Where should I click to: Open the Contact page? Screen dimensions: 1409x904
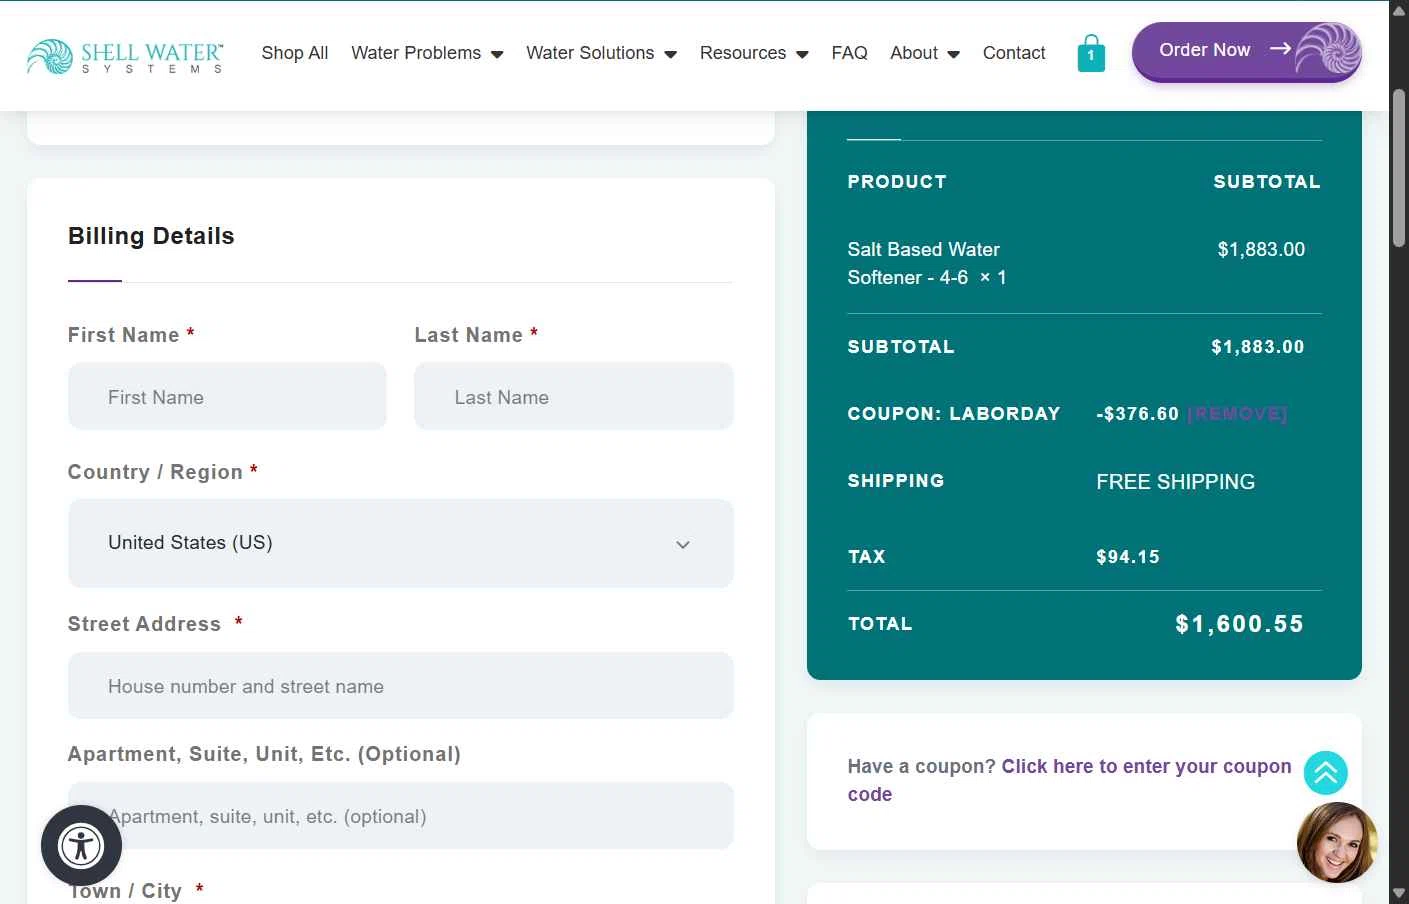[x=1014, y=53]
